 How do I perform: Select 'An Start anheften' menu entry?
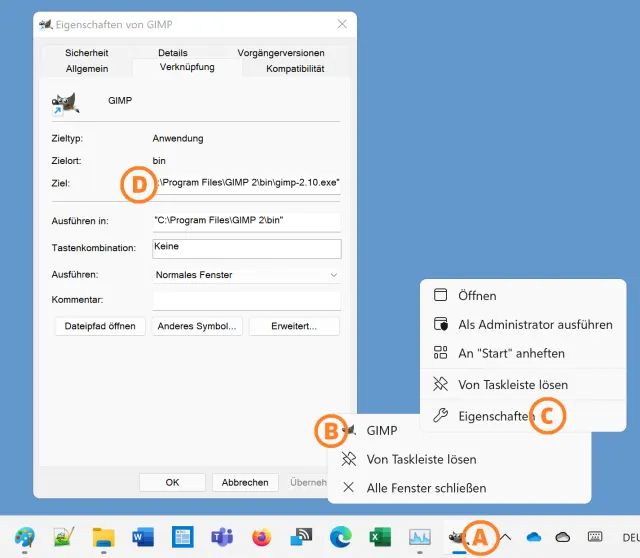point(511,353)
